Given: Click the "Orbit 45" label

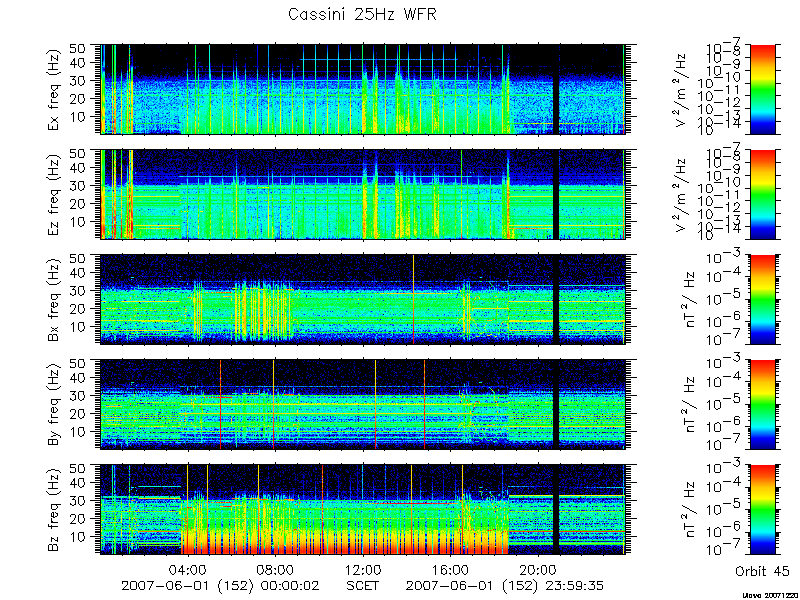Looking at the screenshot, I should (762, 571).
